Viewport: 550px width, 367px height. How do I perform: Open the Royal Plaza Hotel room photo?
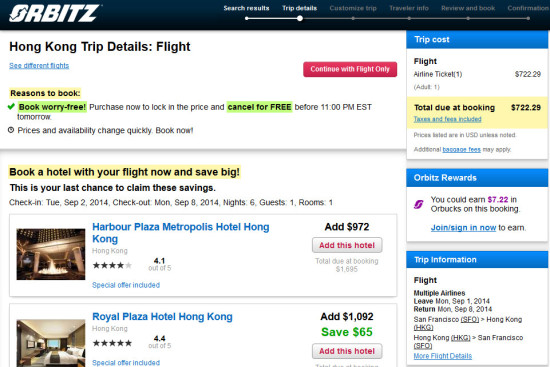point(51,343)
